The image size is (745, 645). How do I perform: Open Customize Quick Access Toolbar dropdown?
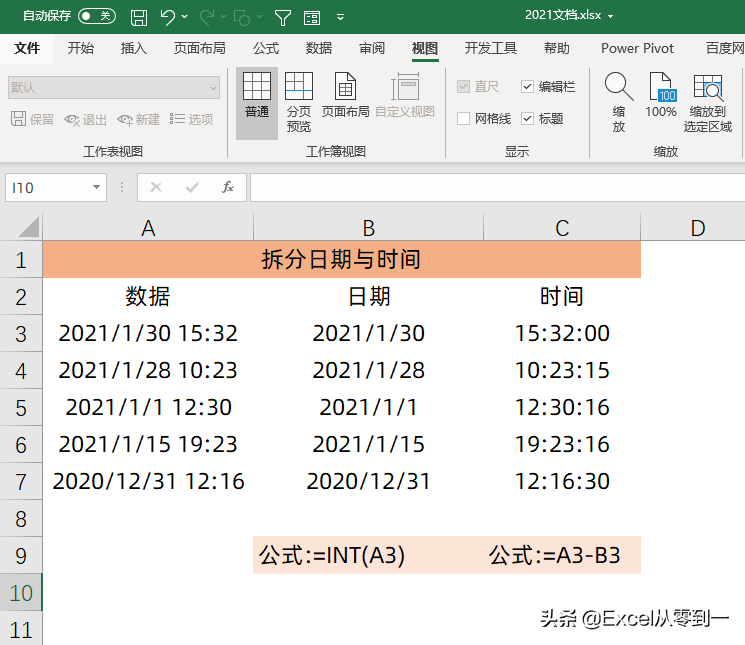[340, 18]
